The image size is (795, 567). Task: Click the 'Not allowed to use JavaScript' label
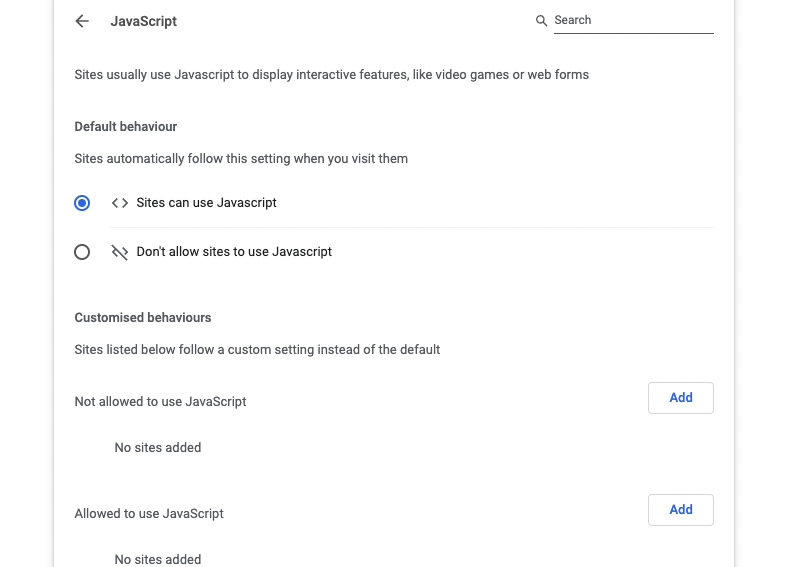point(160,402)
